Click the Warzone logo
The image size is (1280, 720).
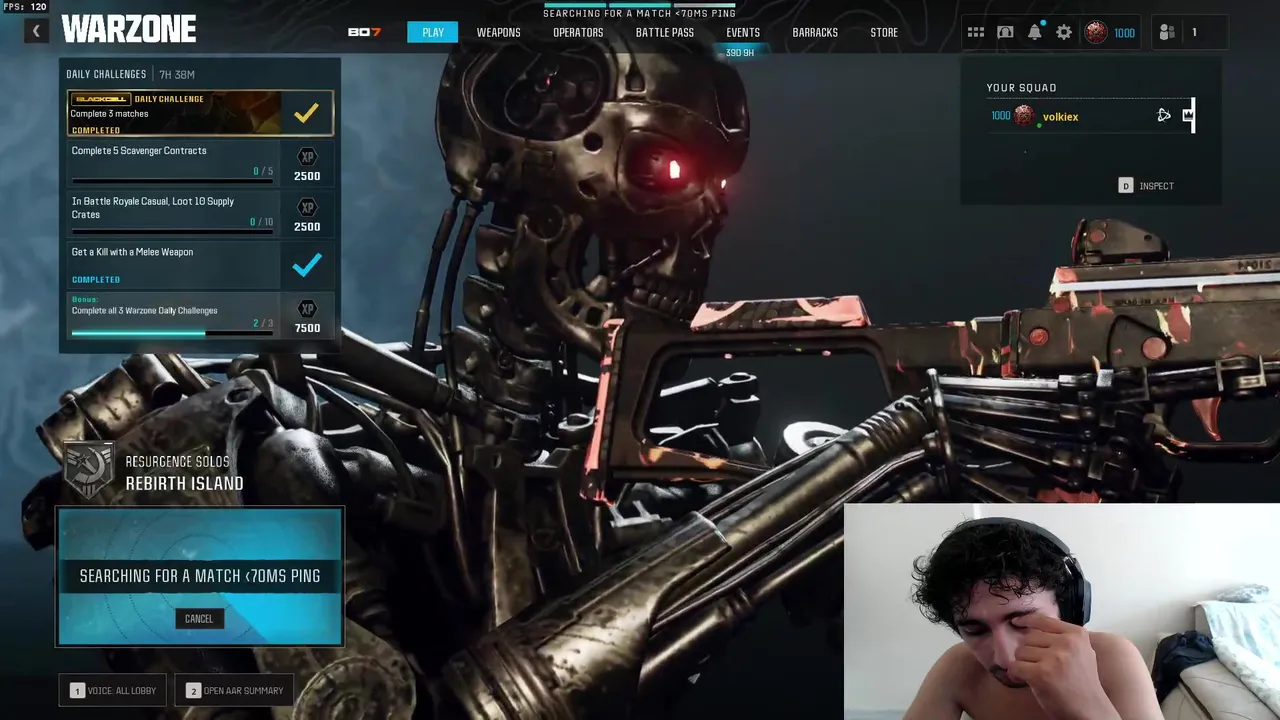coord(129,30)
